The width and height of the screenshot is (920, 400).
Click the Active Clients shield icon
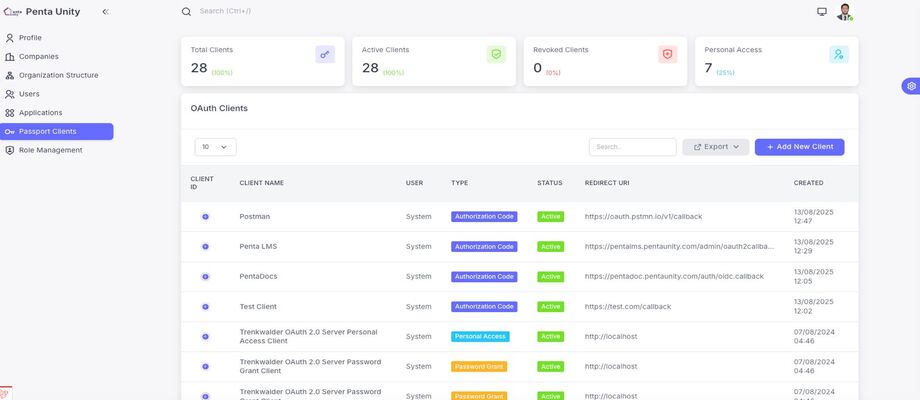(x=497, y=55)
